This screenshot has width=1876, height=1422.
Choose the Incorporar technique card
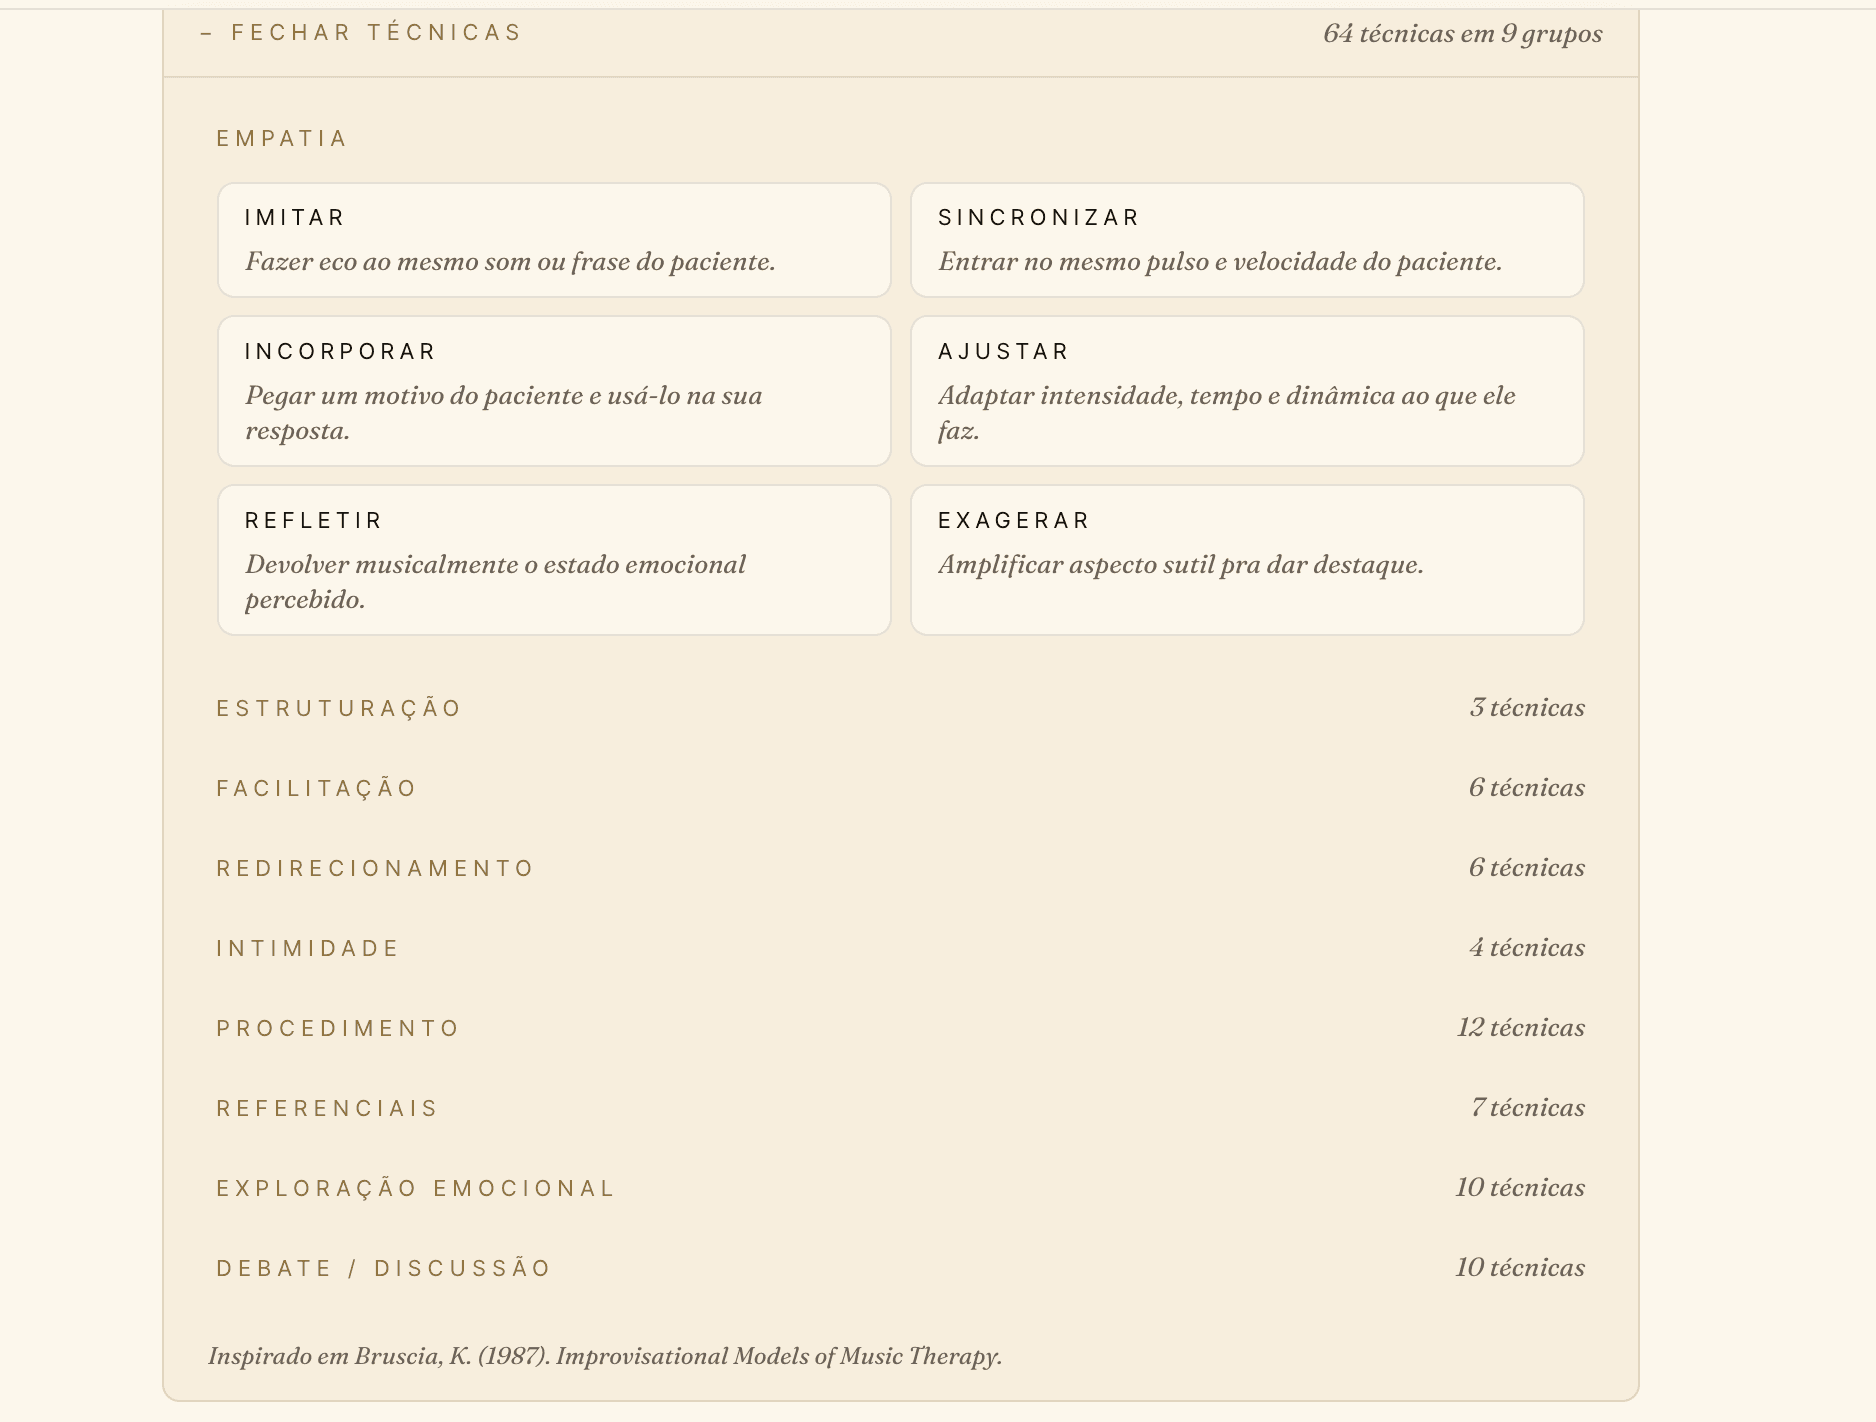[554, 391]
